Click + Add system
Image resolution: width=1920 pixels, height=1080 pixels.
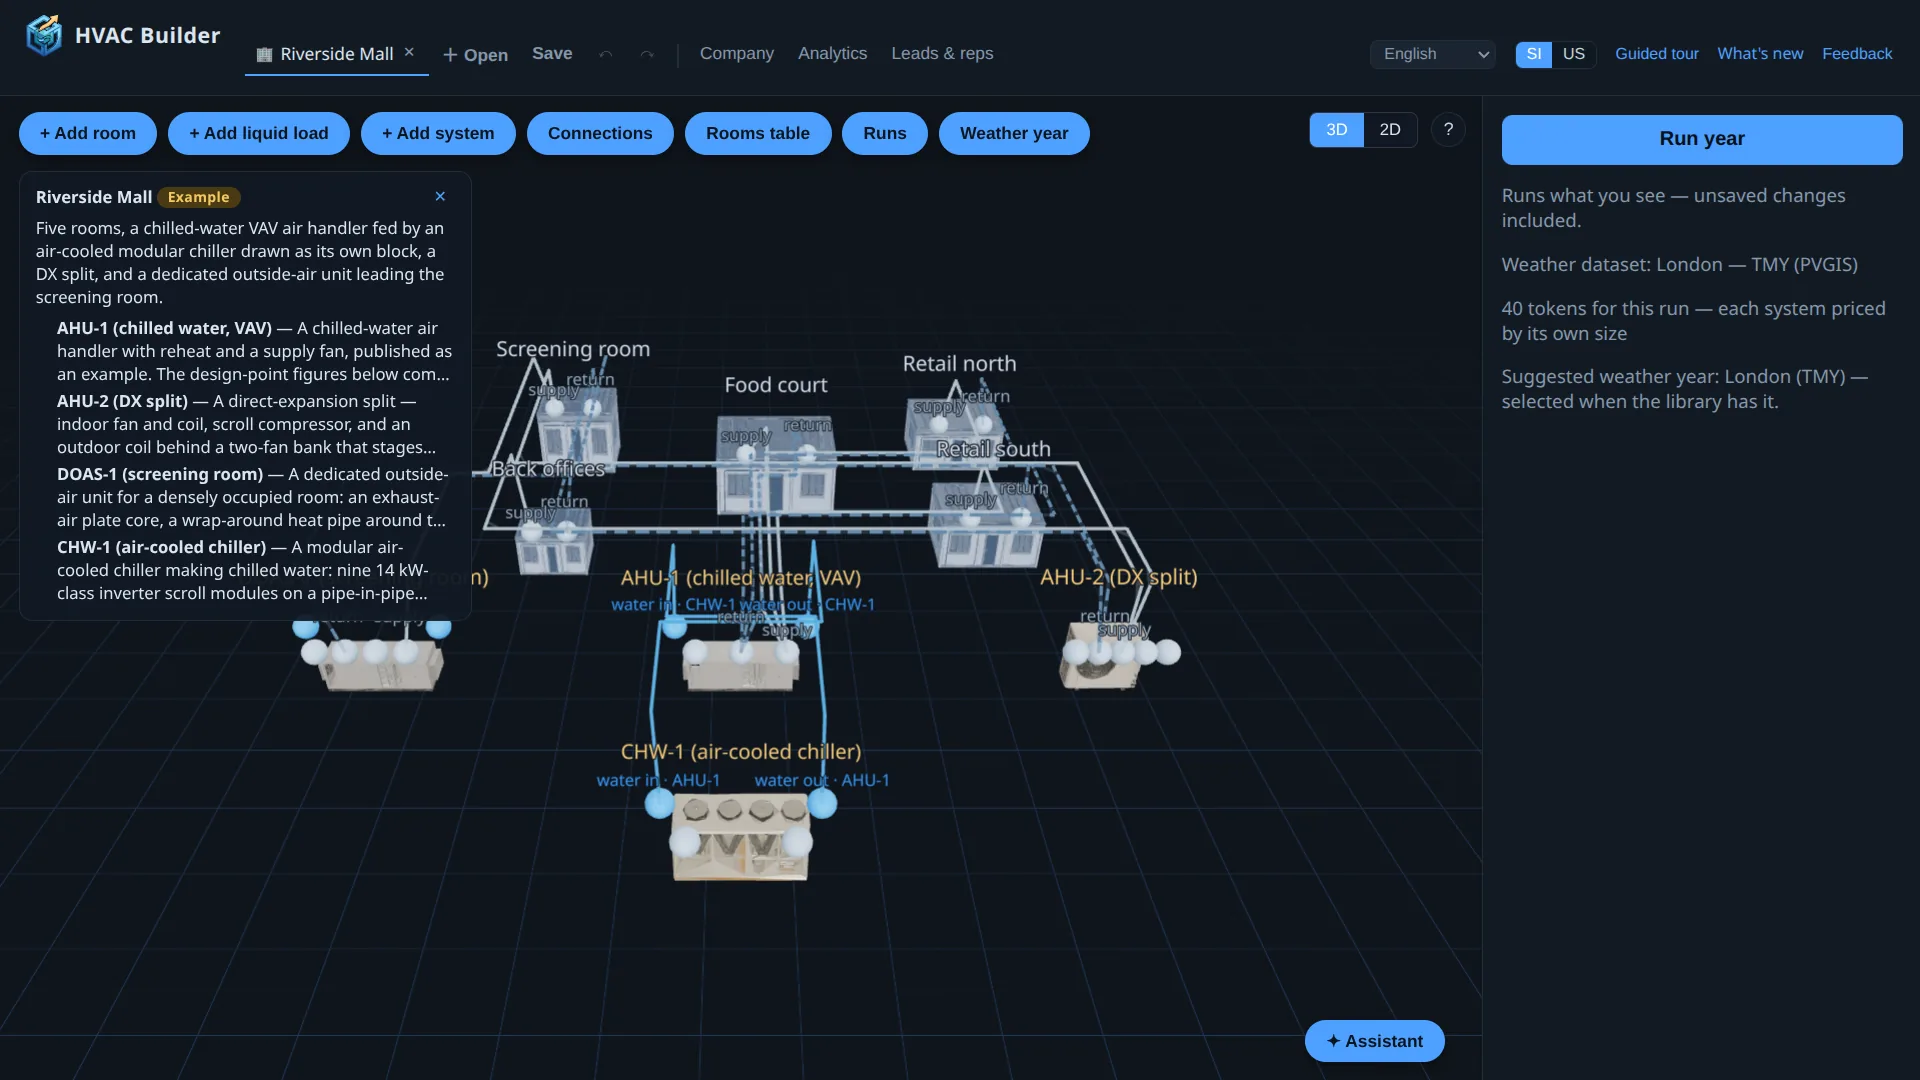pyautogui.click(x=438, y=133)
